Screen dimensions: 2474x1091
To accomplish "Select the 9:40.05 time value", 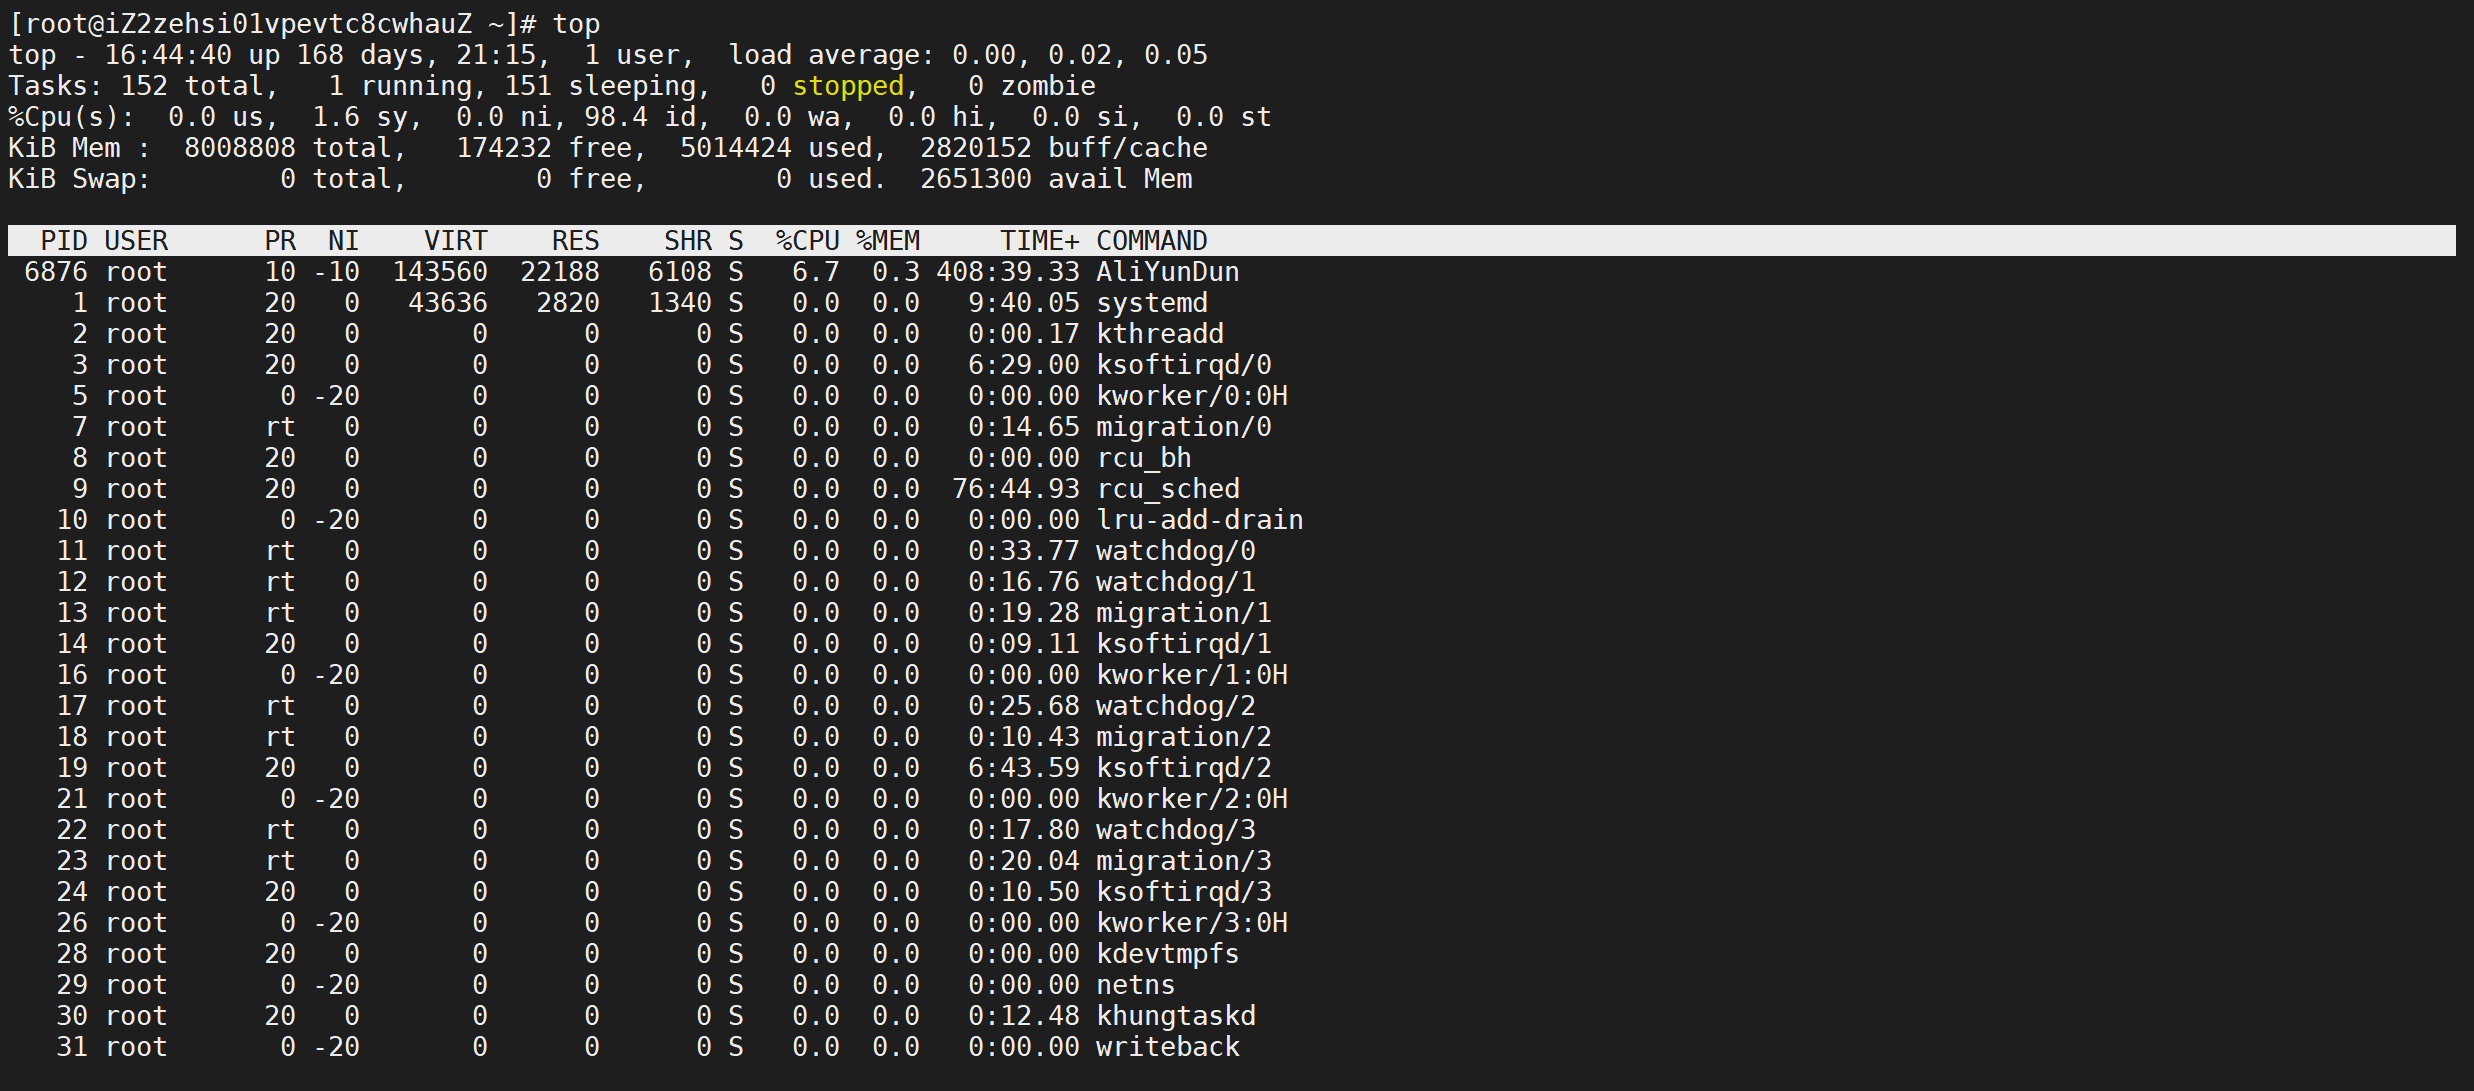I will coord(1024,303).
